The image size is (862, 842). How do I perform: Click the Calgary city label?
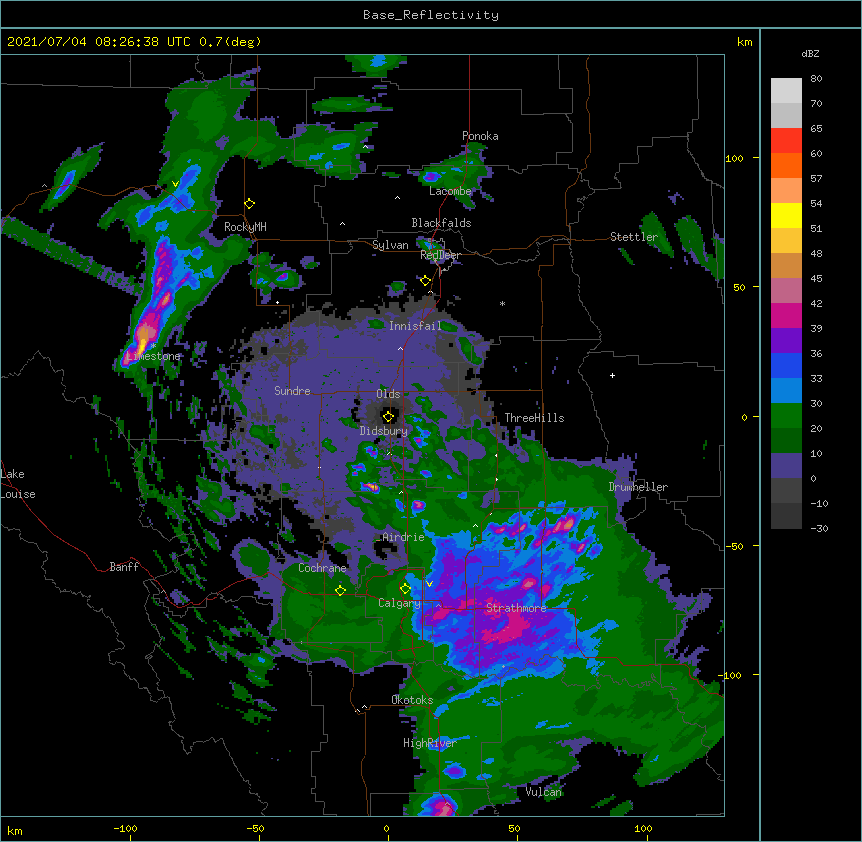point(399,603)
